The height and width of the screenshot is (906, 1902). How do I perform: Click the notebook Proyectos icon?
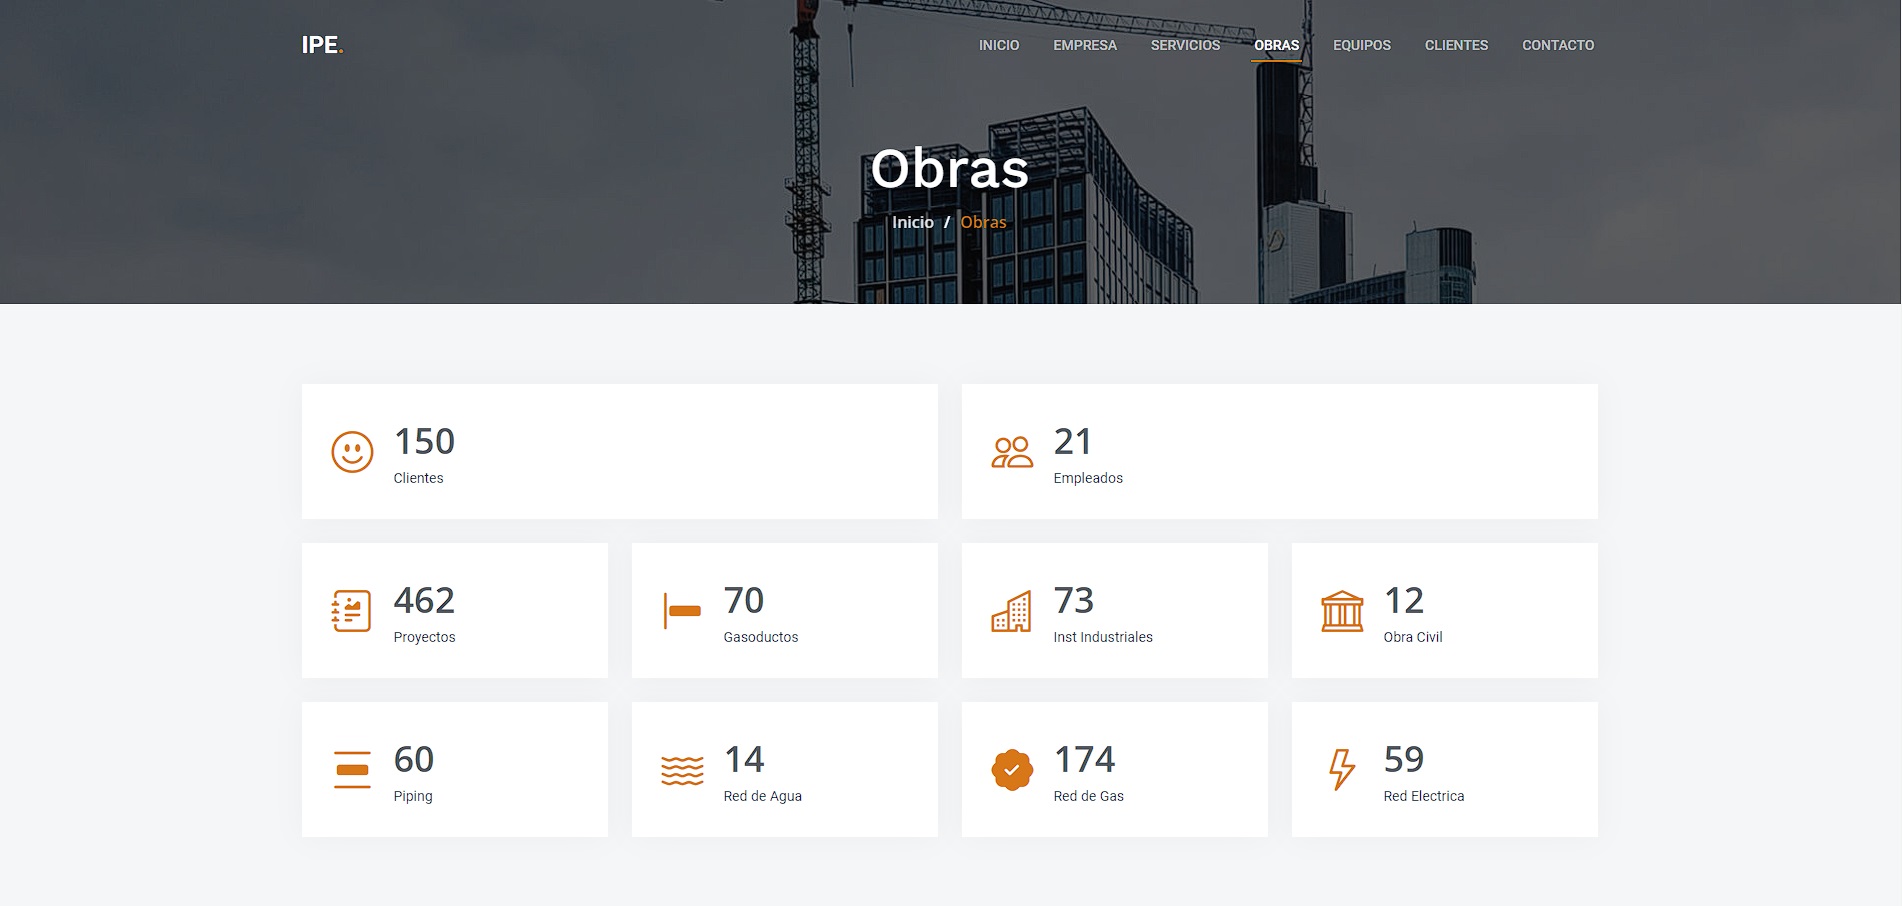[x=351, y=611]
